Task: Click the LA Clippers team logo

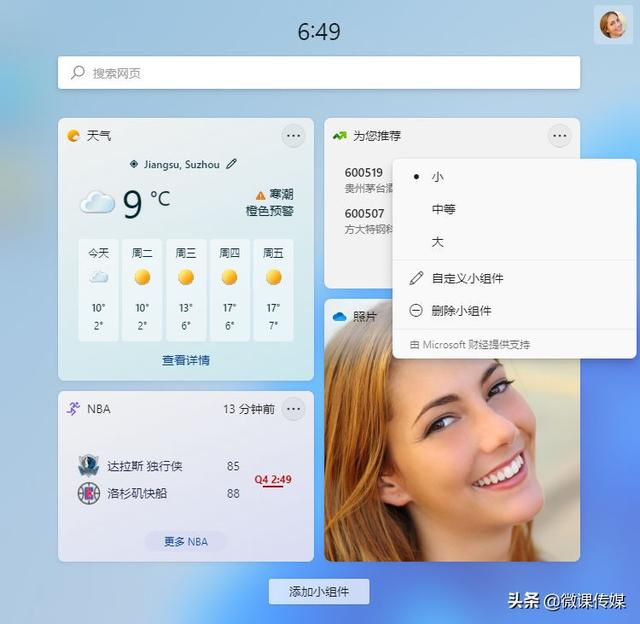Action: click(x=89, y=493)
